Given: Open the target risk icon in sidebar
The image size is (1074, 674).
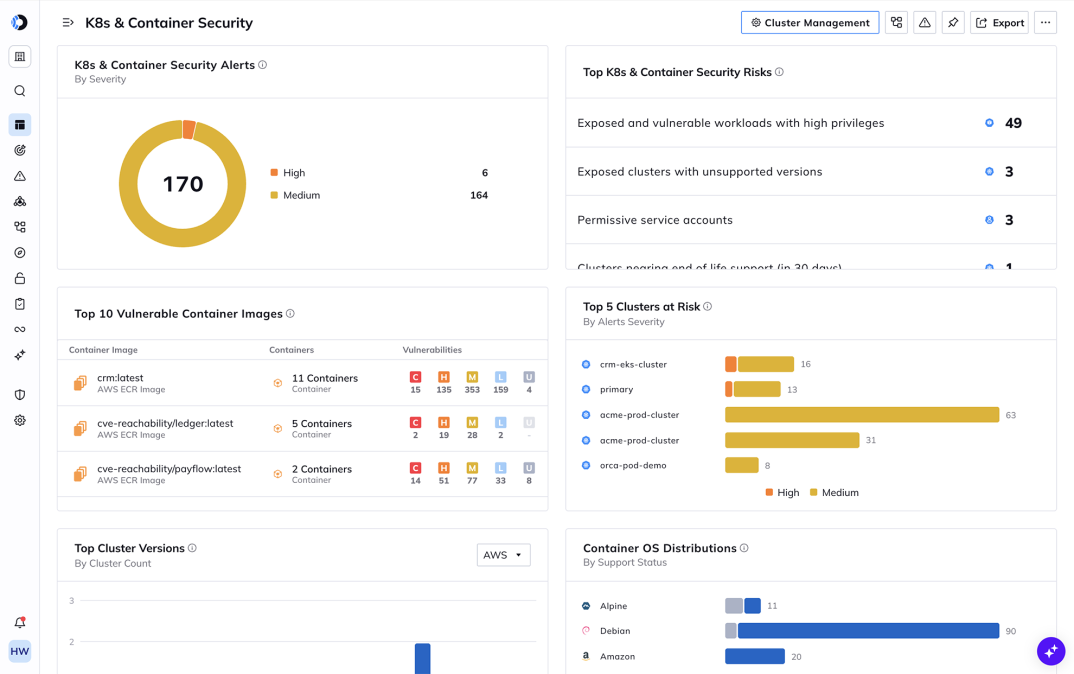Looking at the screenshot, I should pyautogui.click(x=20, y=150).
